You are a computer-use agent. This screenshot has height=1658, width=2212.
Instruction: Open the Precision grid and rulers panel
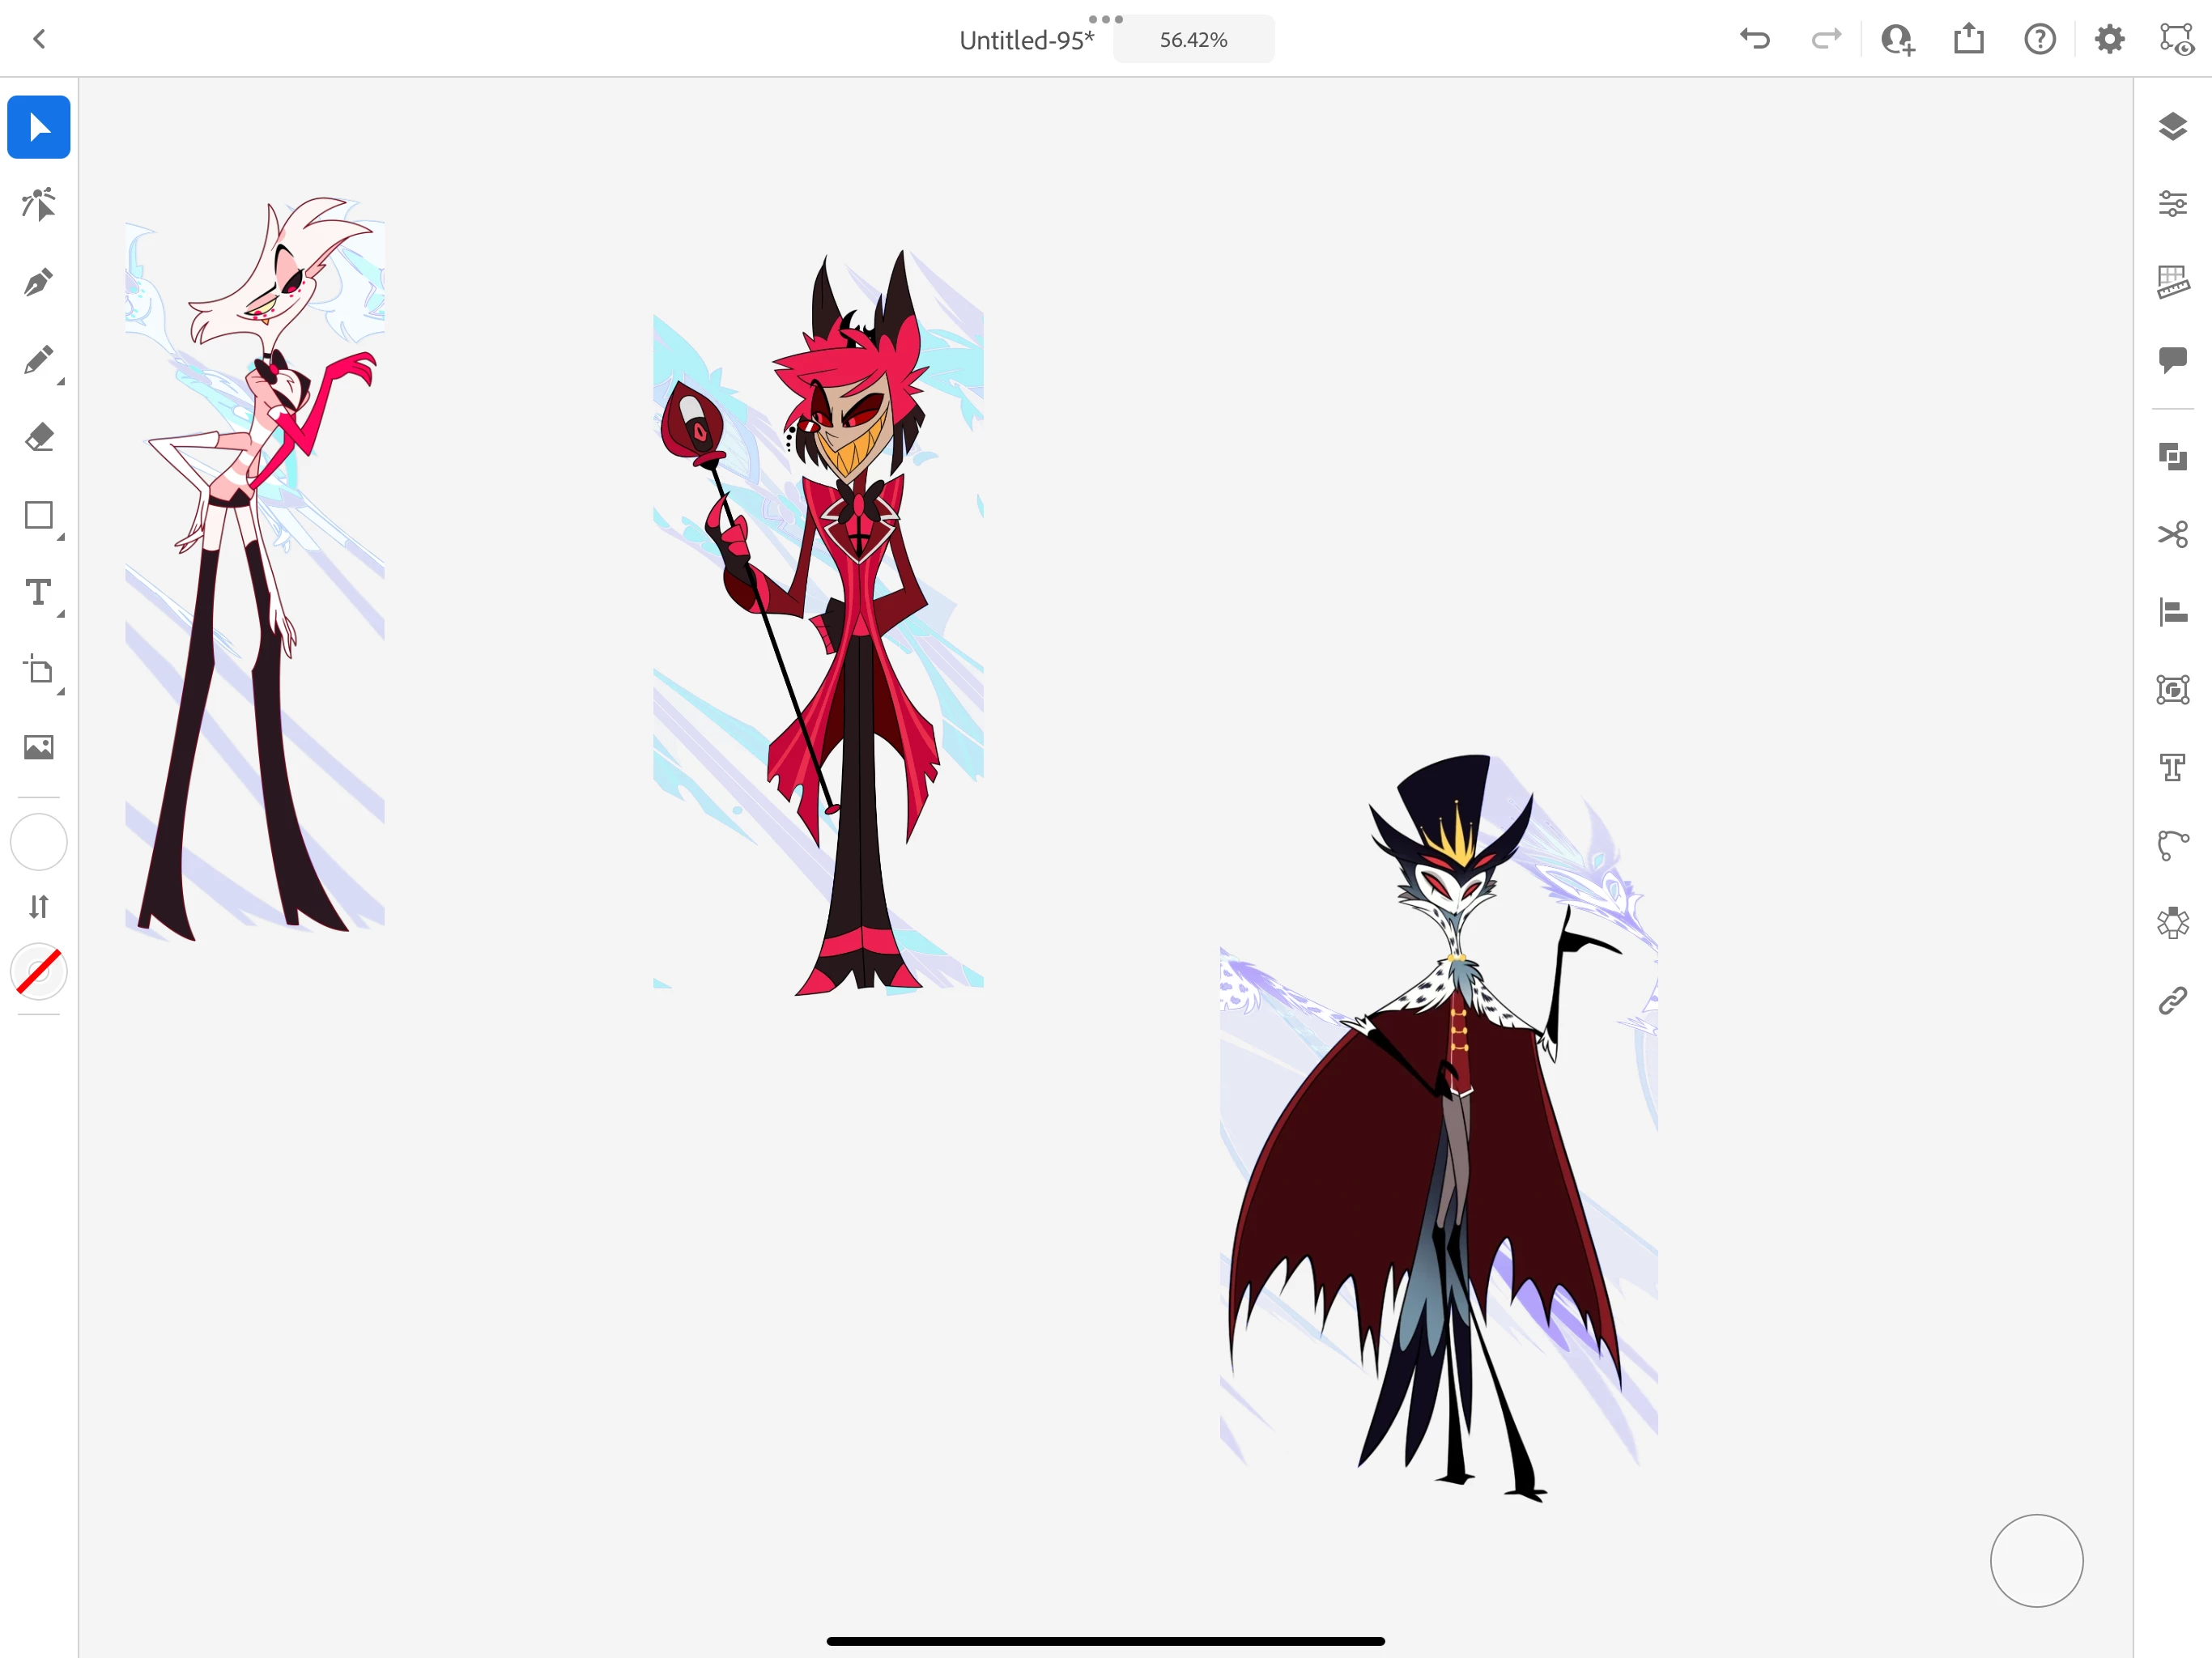2172,282
